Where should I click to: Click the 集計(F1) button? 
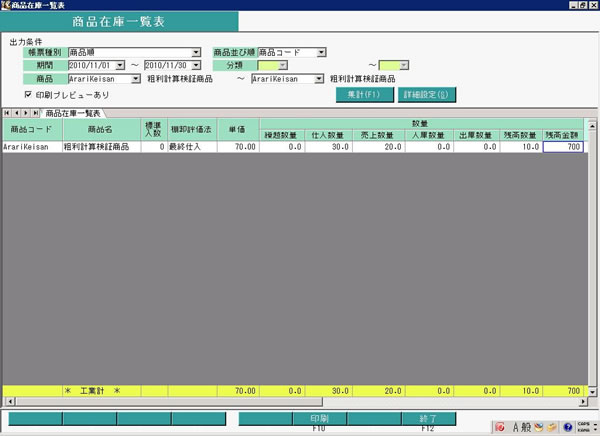(365, 95)
